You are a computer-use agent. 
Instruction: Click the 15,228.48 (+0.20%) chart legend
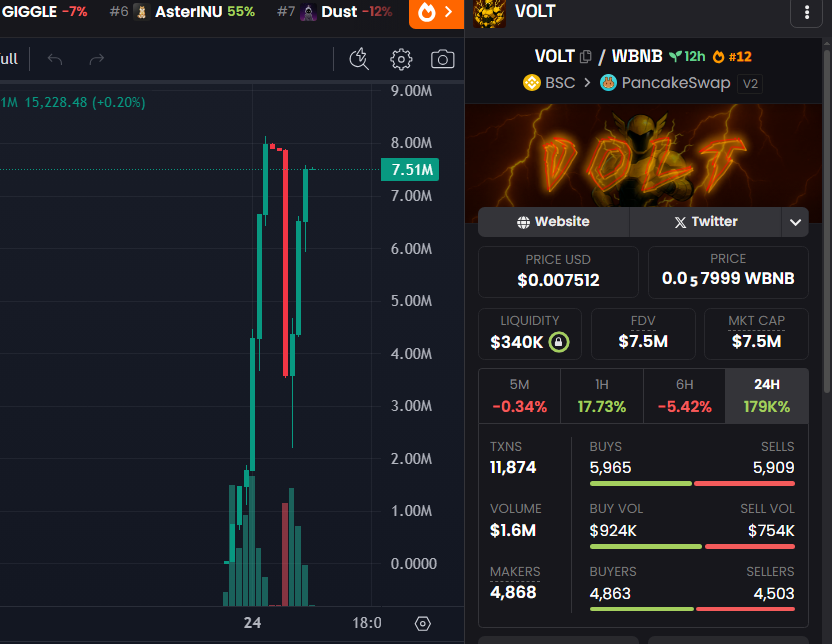coord(85,102)
